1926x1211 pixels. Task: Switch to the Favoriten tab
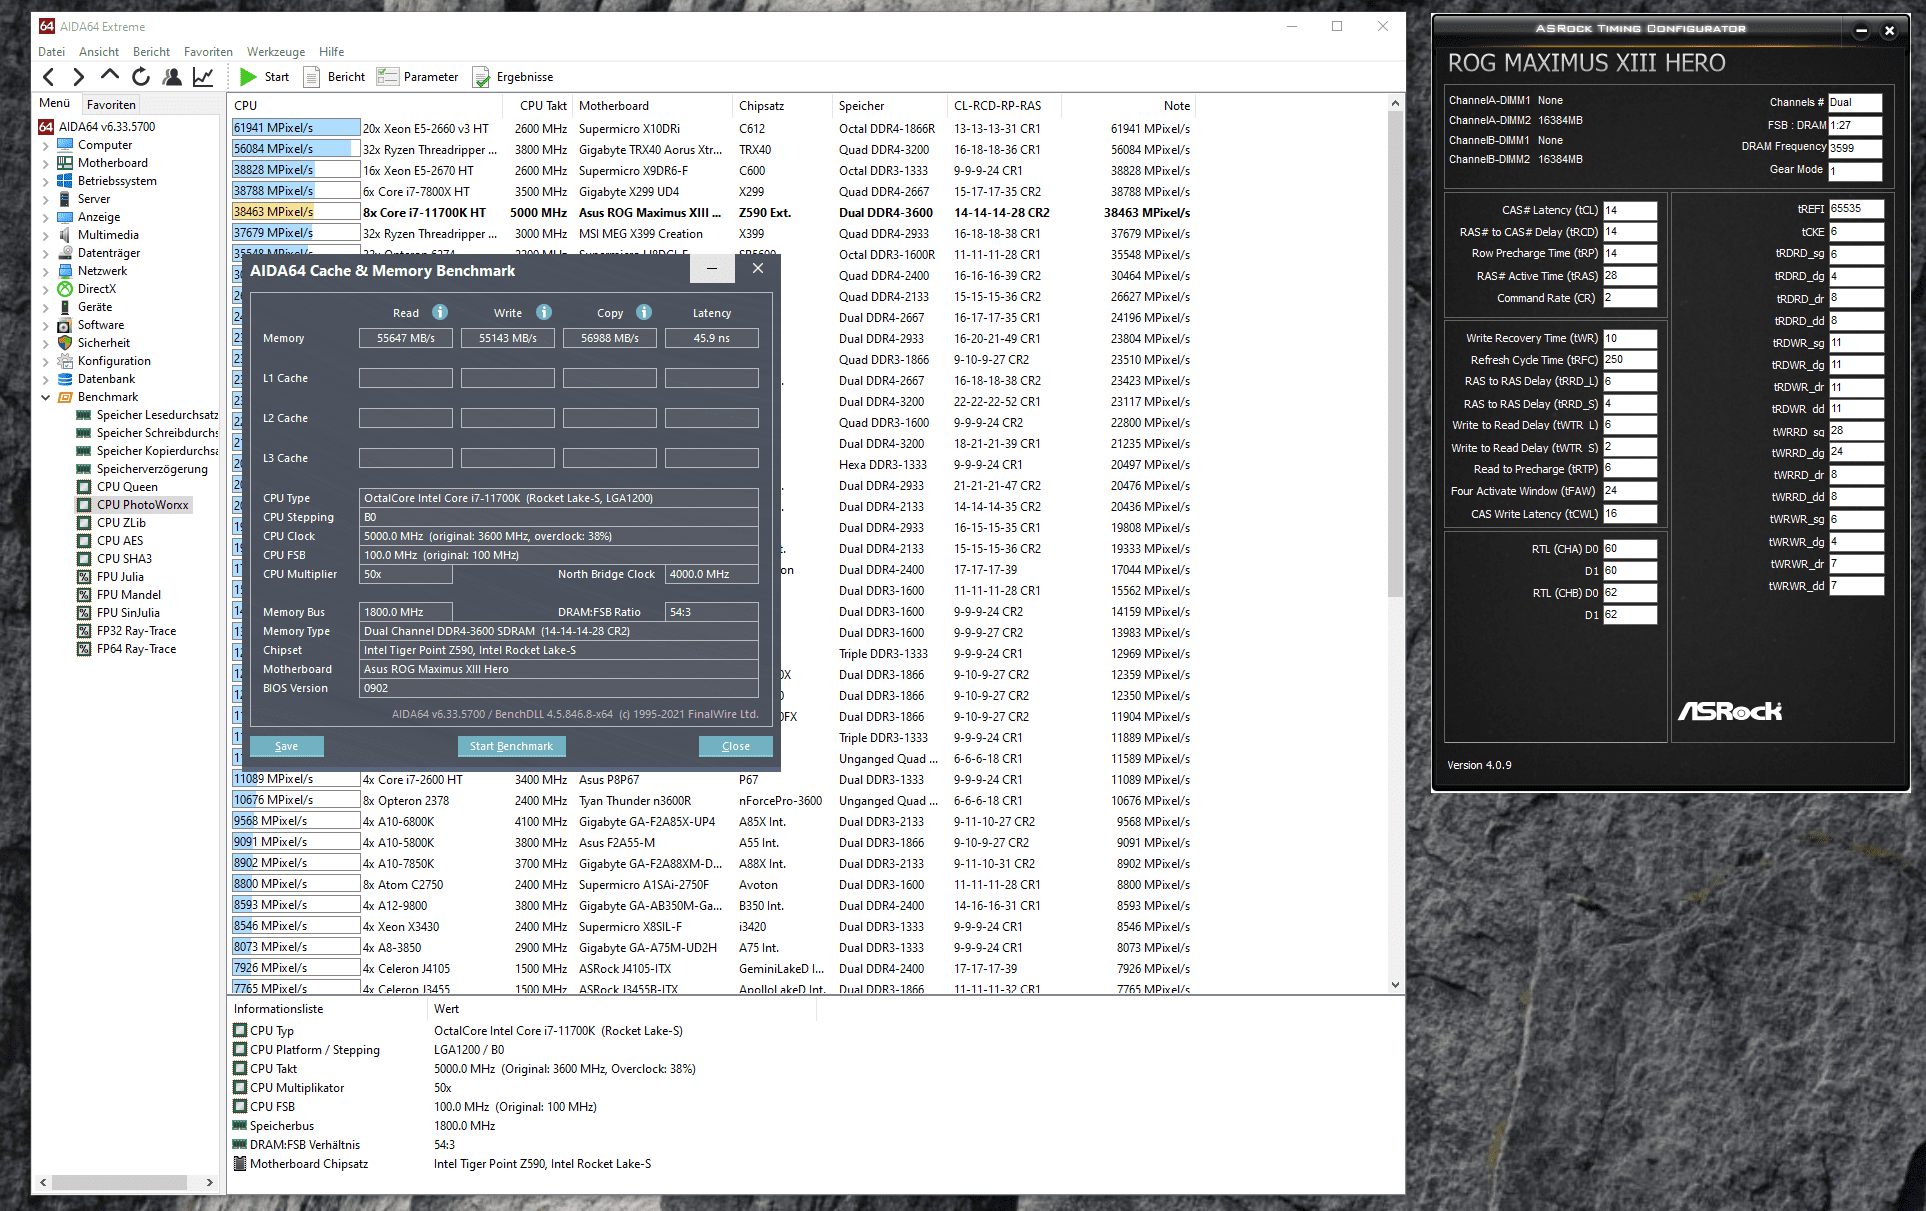111,104
